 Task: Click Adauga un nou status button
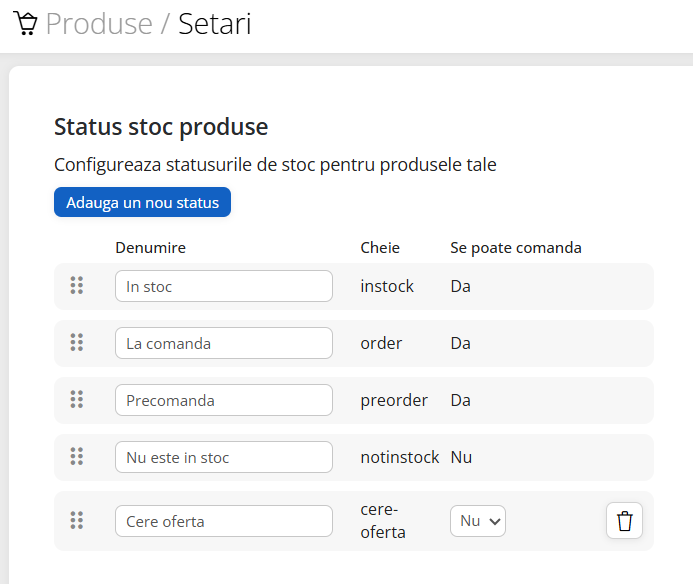point(142,202)
